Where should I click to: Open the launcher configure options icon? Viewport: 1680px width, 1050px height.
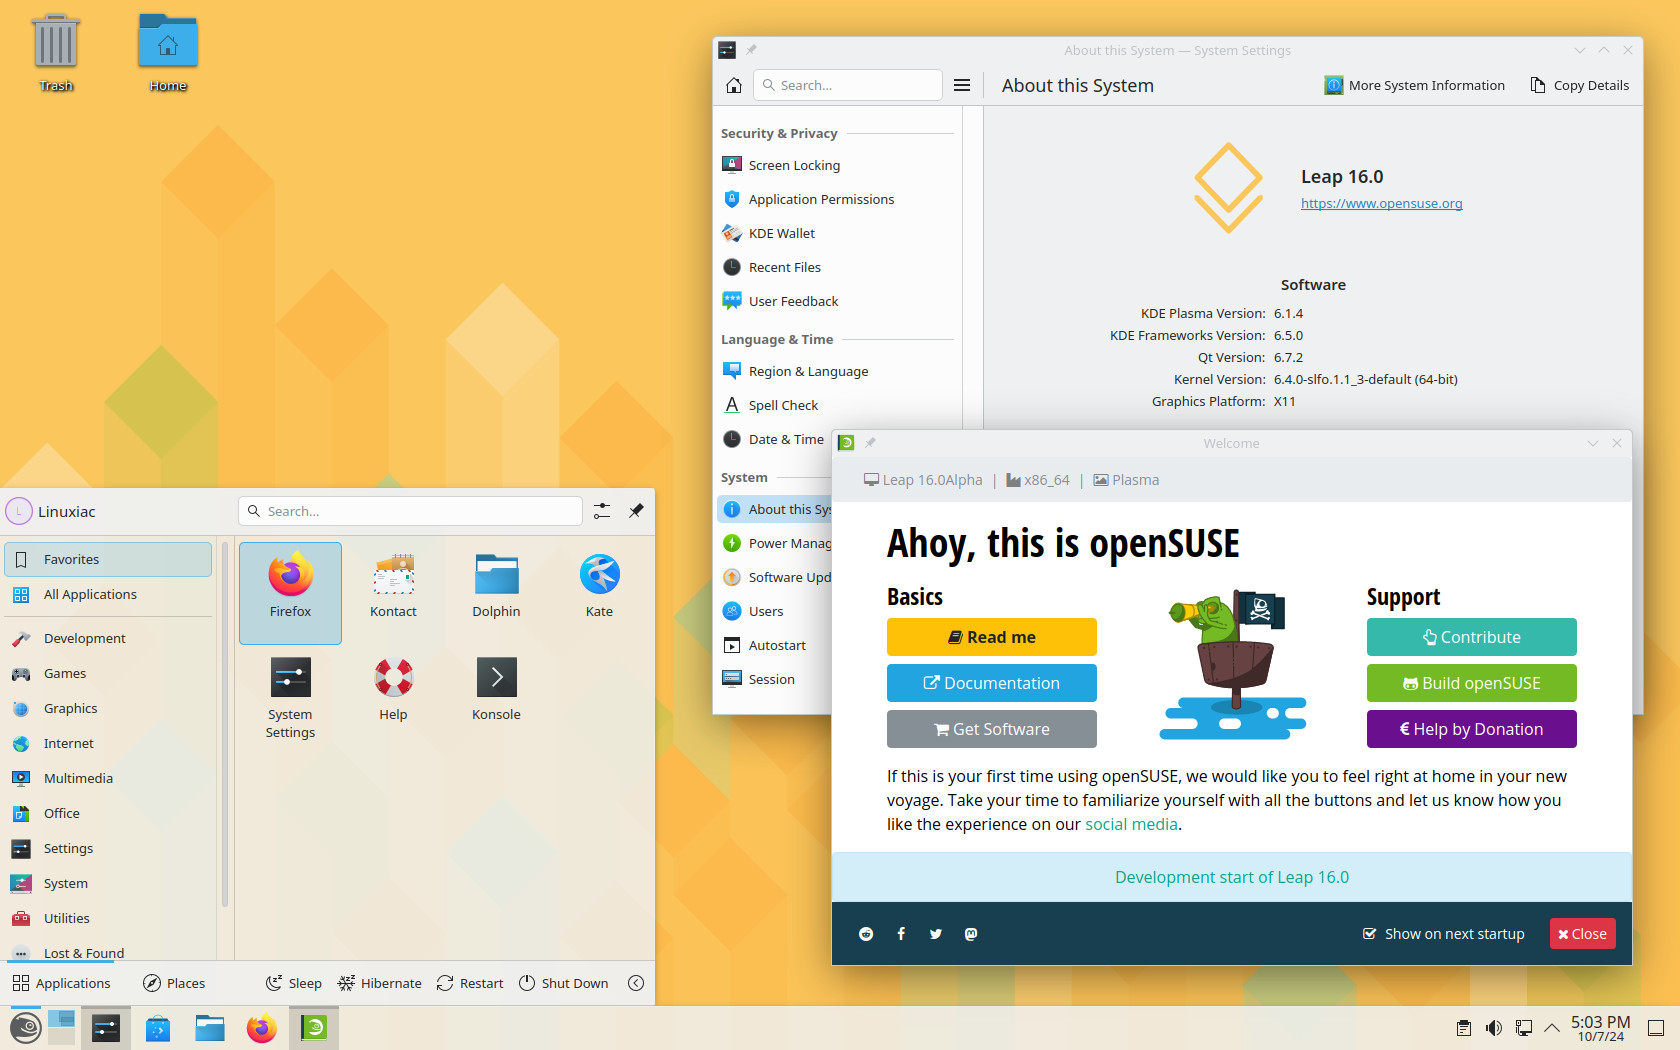(602, 511)
